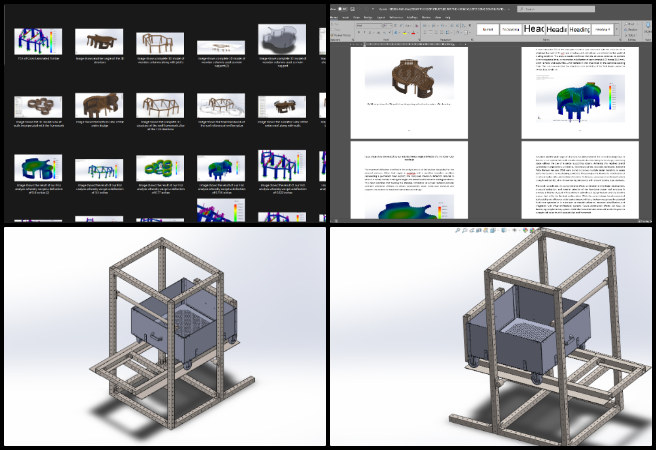Open the Find dropdown in Editing group

point(630,25)
